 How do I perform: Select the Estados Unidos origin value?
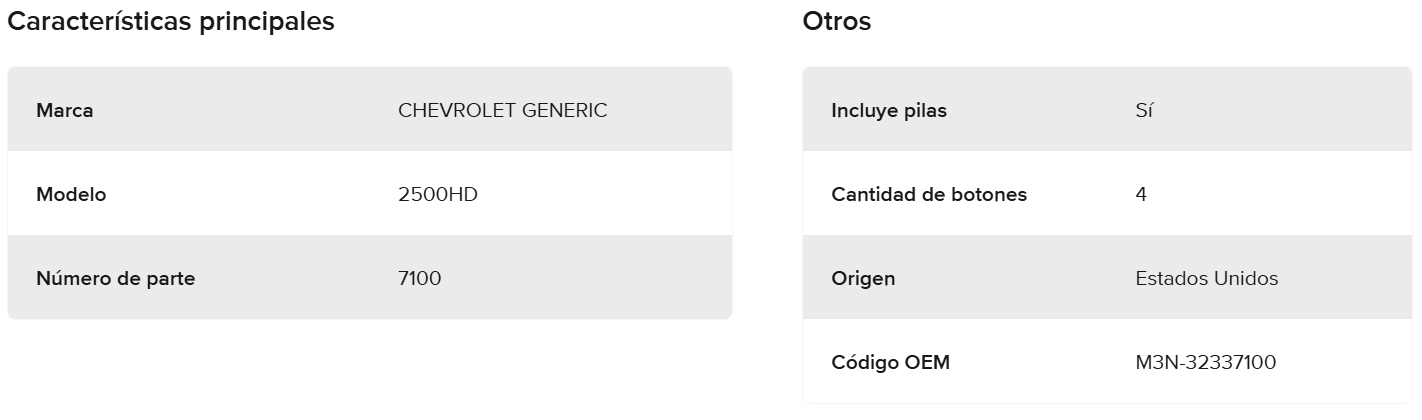[1206, 278]
